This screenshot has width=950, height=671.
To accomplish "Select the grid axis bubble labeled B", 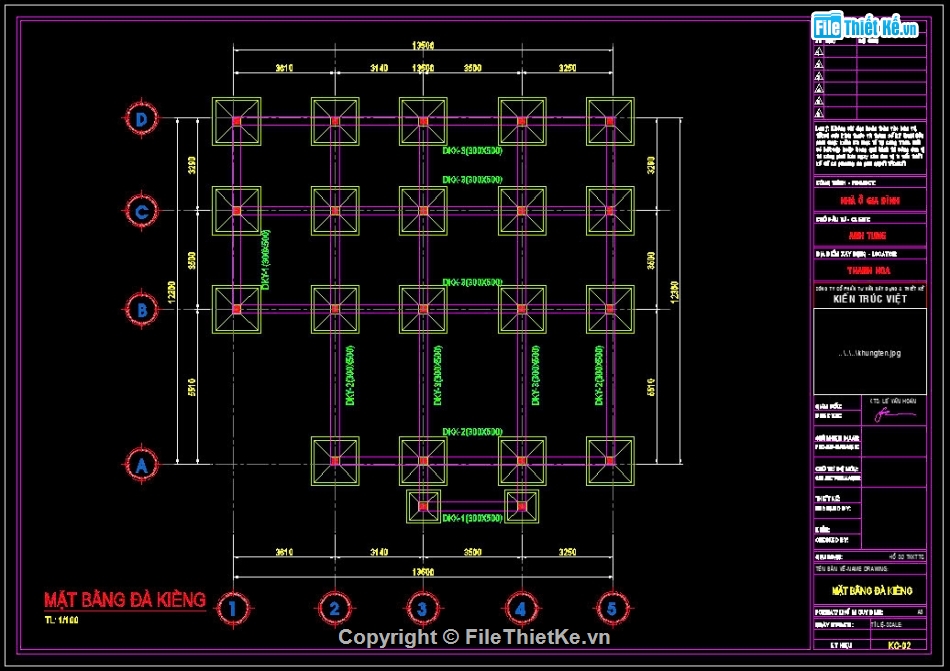I will coord(141,309).
